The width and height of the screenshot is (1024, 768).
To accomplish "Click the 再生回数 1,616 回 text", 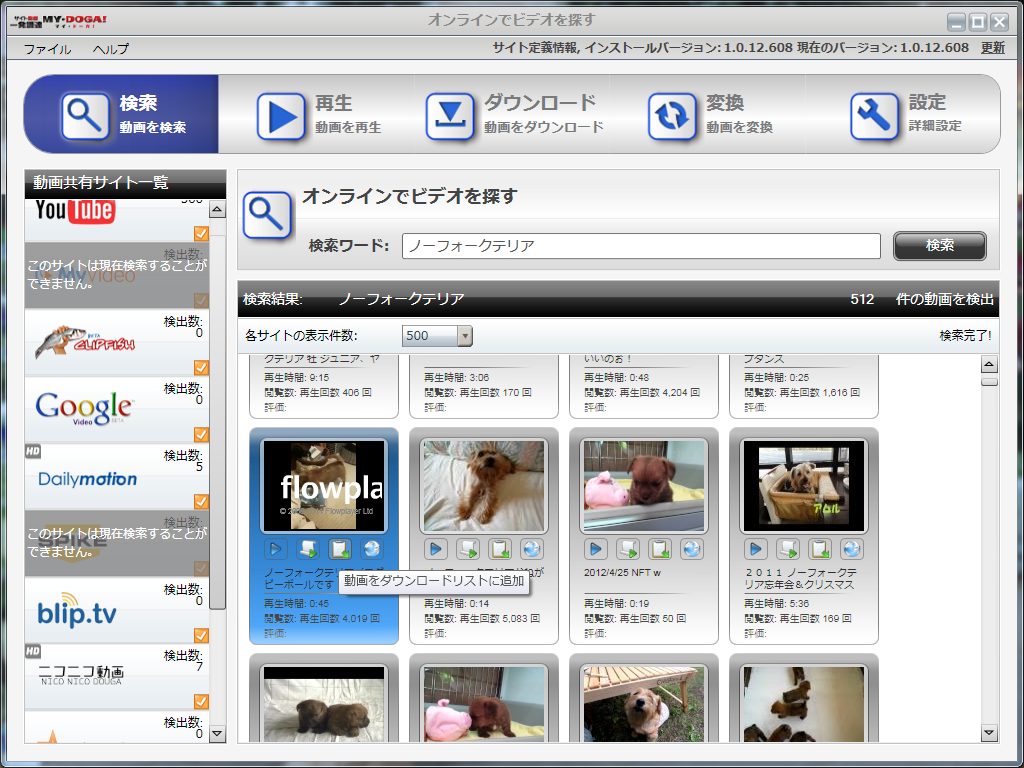I will click(820, 392).
